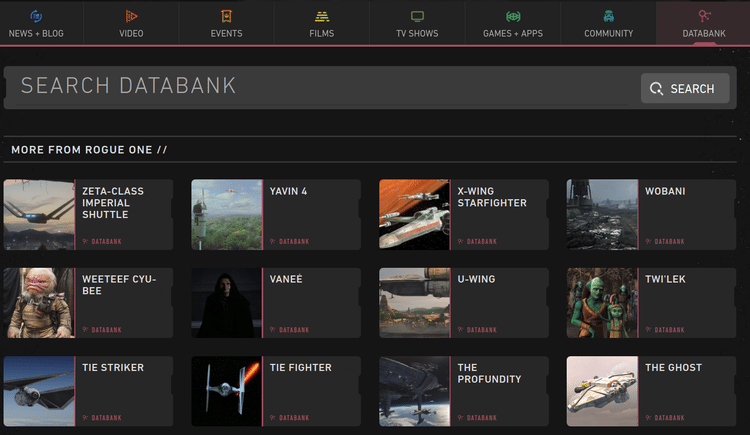The image size is (750, 435).
Task: Open the X-Wing Starfighter thumbnail
Action: click(x=415, y=214)
